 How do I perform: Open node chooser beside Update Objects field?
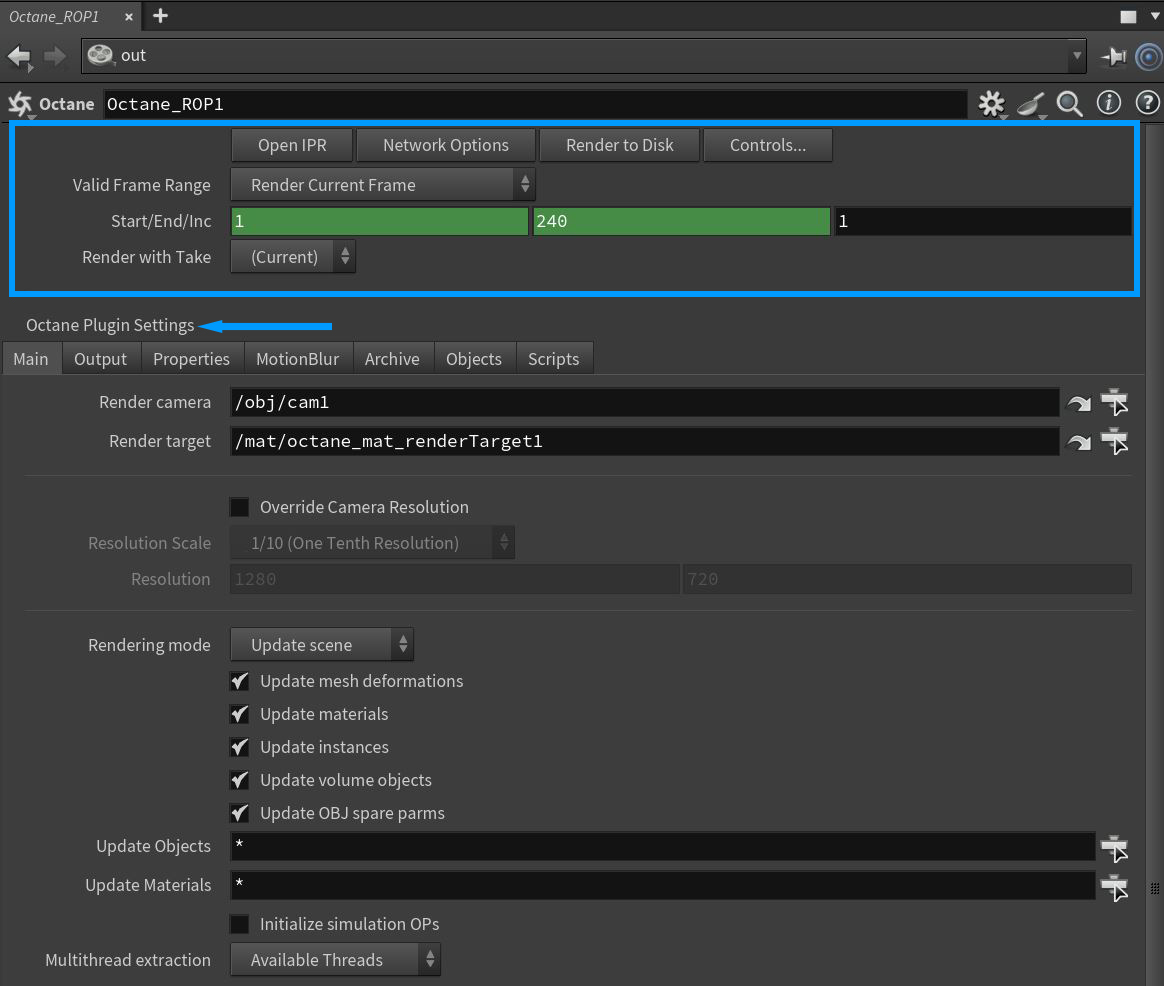point(1114,847)
